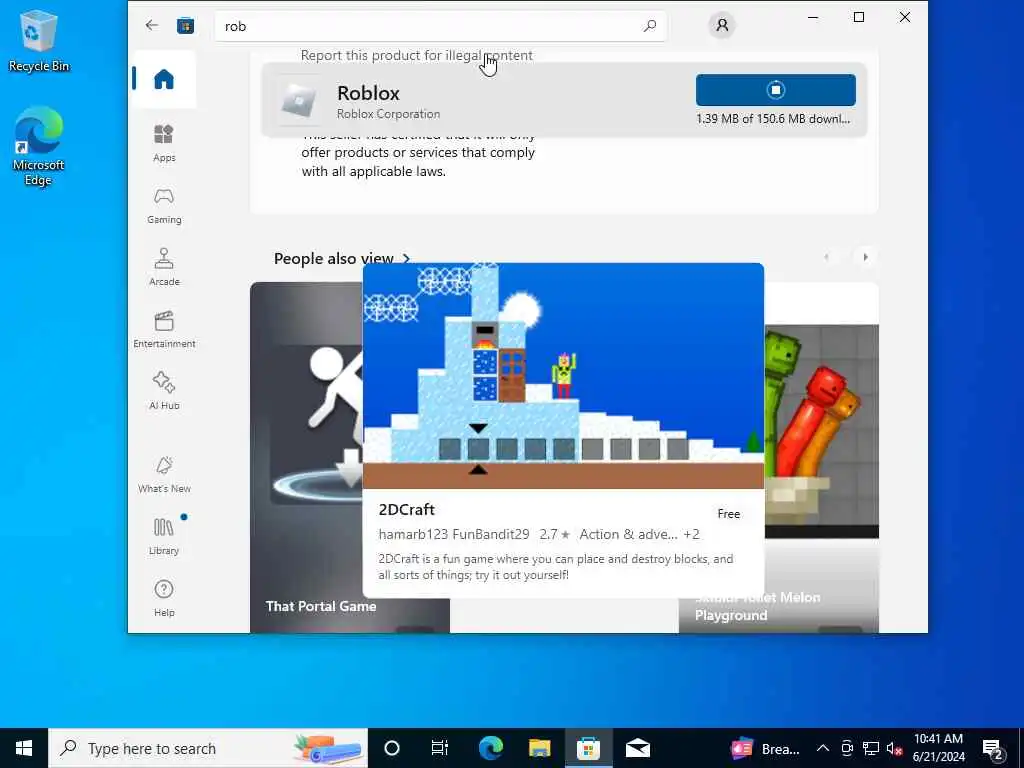Open the Arcade sidebar section
Image resolution: width=1024 pixels, height=768 pixels.
(x=164, y=267)
